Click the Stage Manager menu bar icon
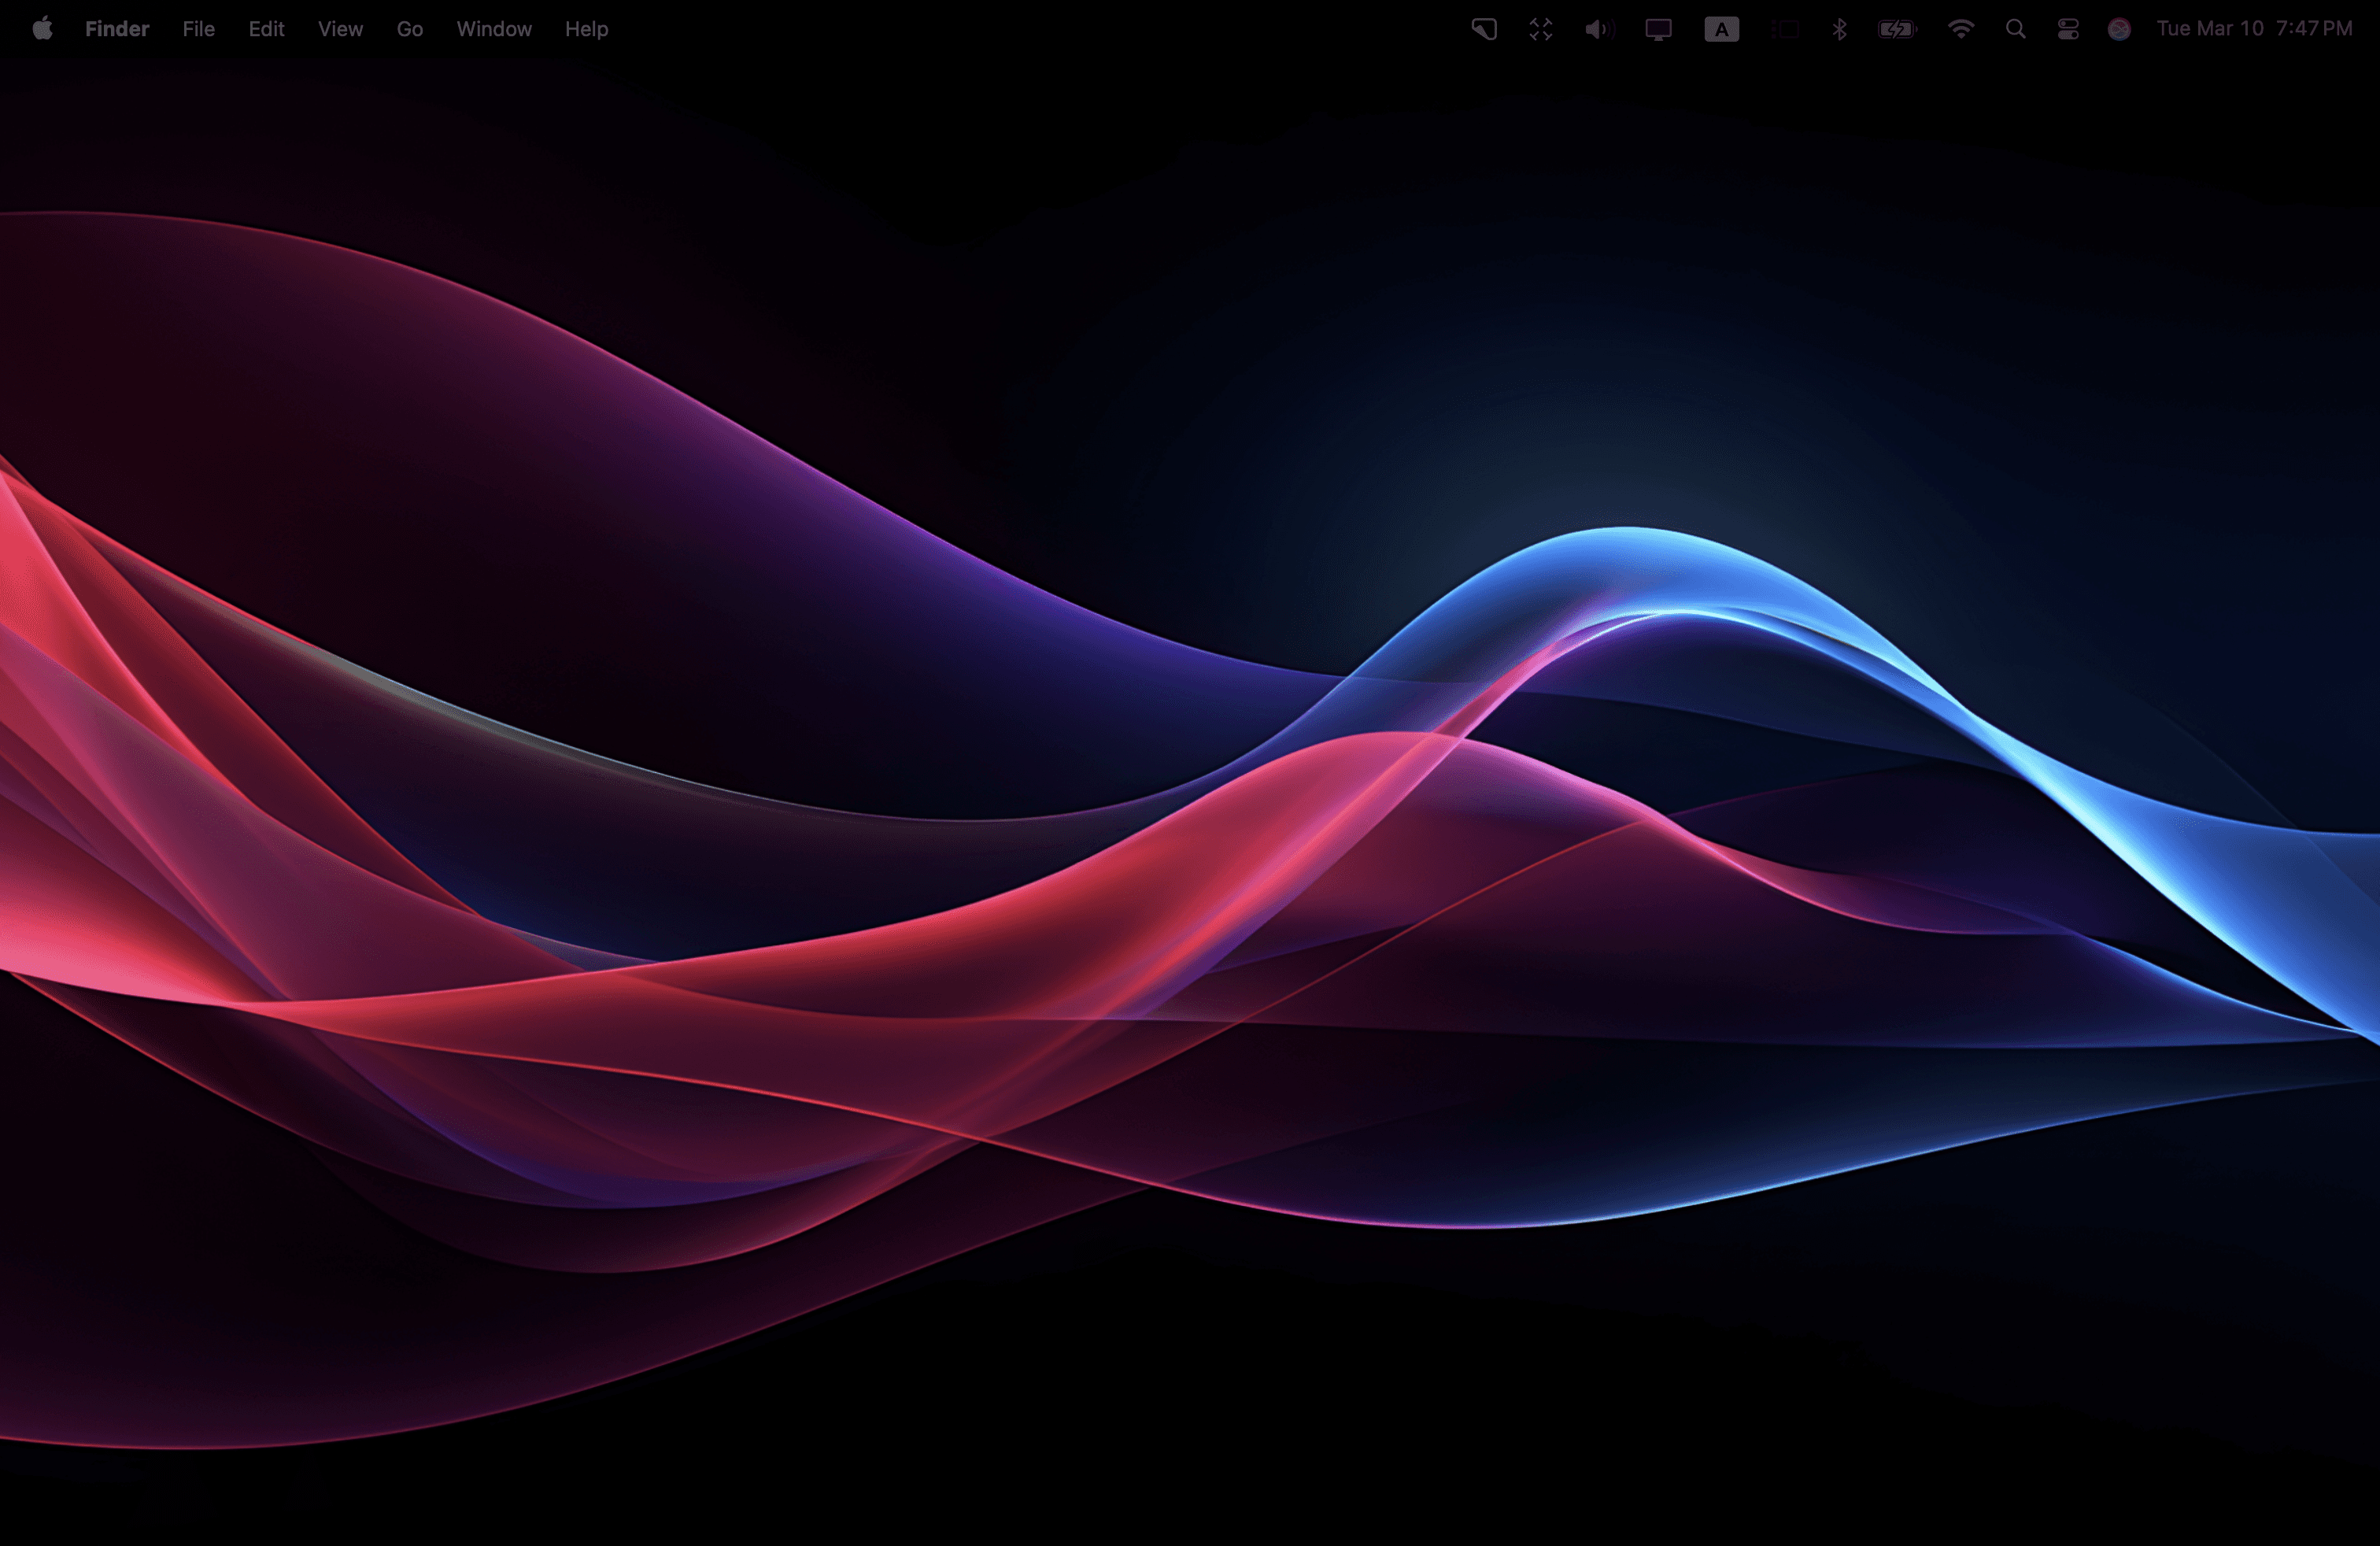This screenshot has width=2380, height=1546. [x=1784, y=29]
